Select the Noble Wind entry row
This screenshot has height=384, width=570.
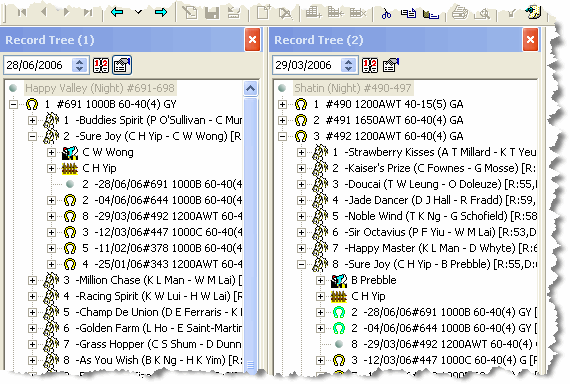pyautogui.click(x=434, y=216)
